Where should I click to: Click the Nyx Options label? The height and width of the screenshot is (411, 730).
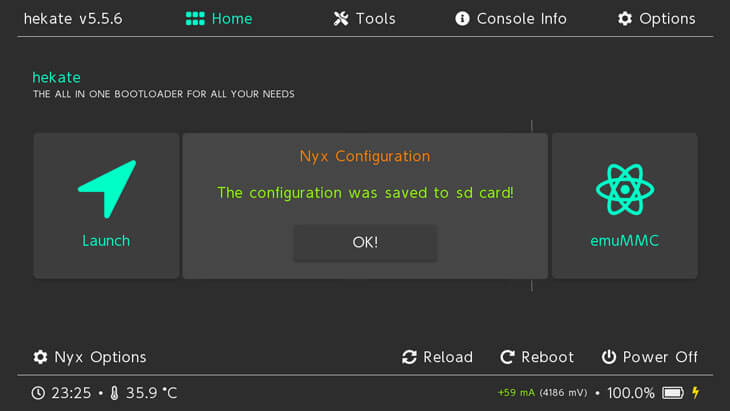pyautogui.click(x=100, y=357)
